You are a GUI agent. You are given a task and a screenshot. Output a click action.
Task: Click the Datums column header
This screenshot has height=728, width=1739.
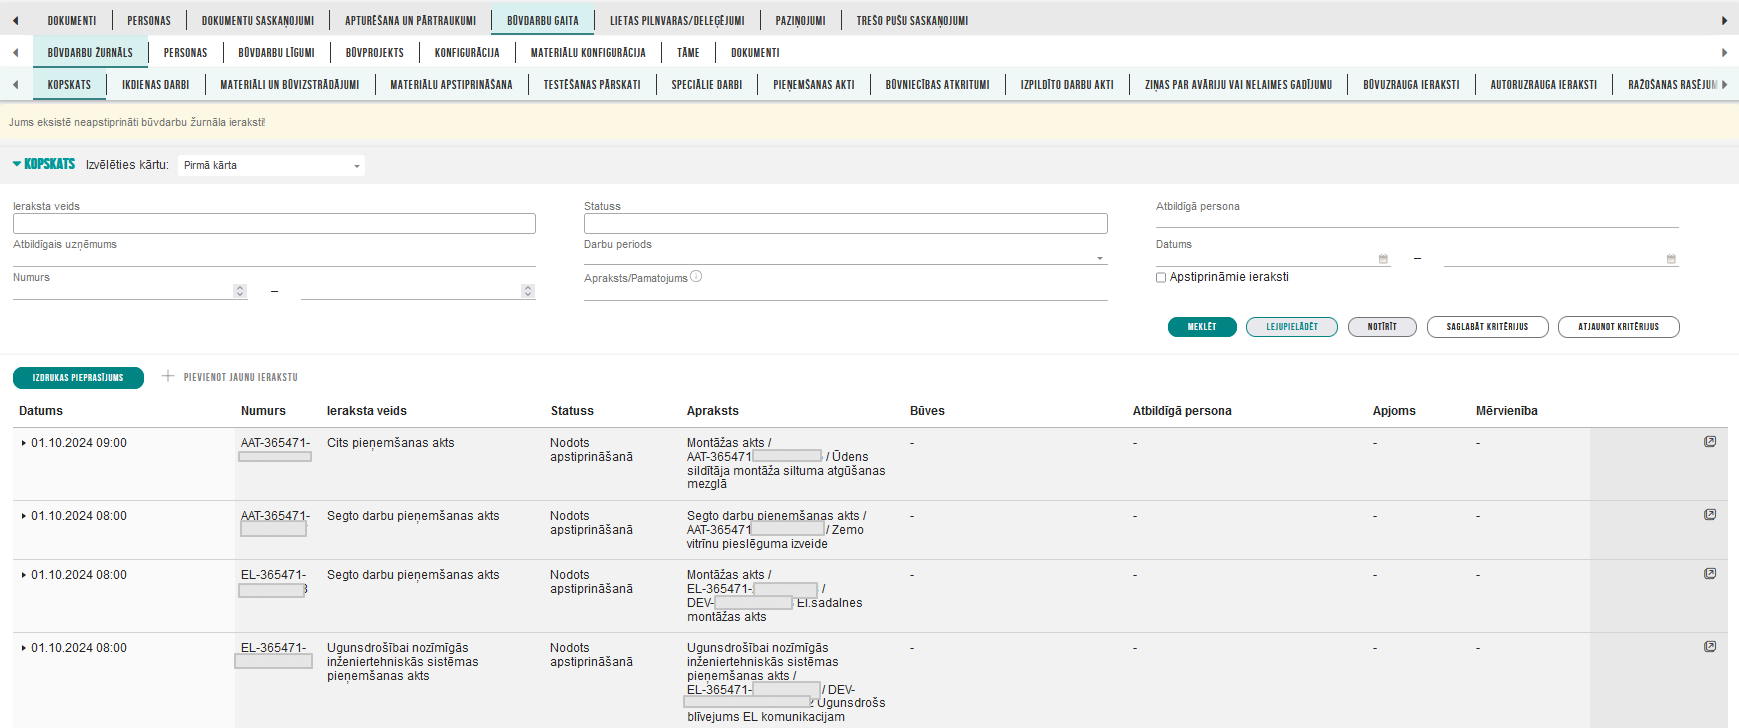tap(41, 411)
